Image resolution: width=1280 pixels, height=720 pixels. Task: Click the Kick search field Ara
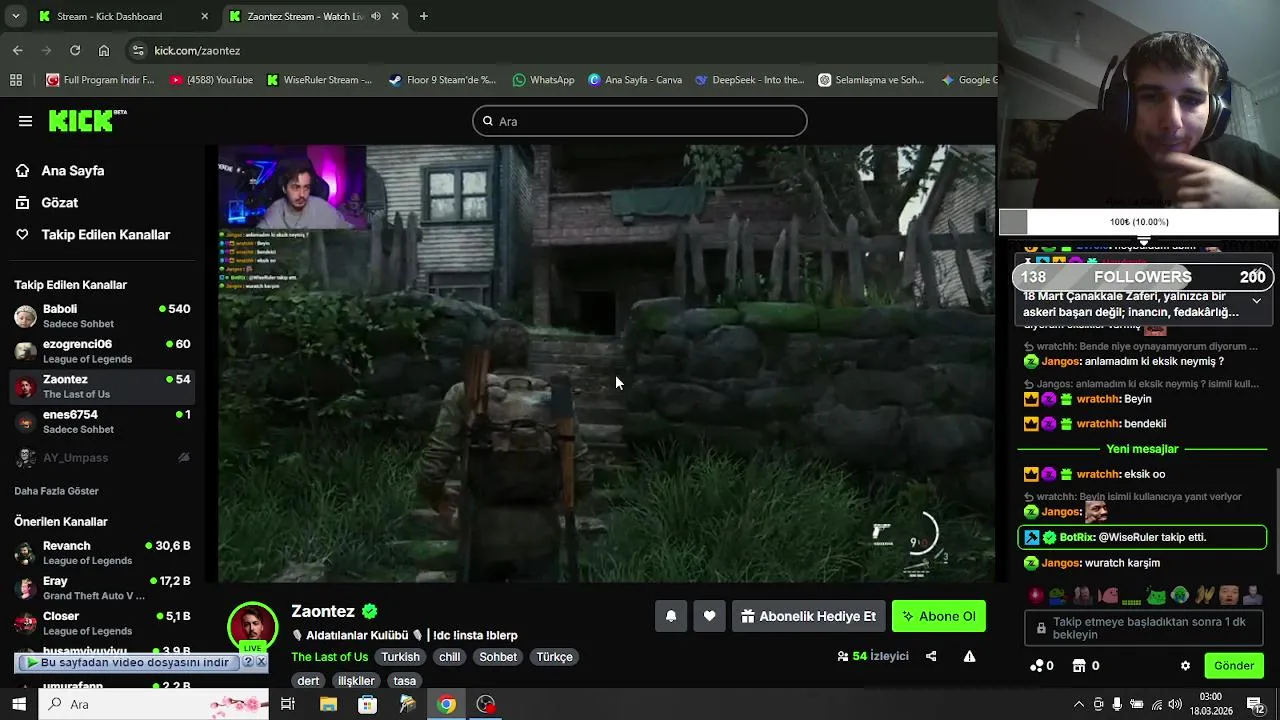(640, 121)
